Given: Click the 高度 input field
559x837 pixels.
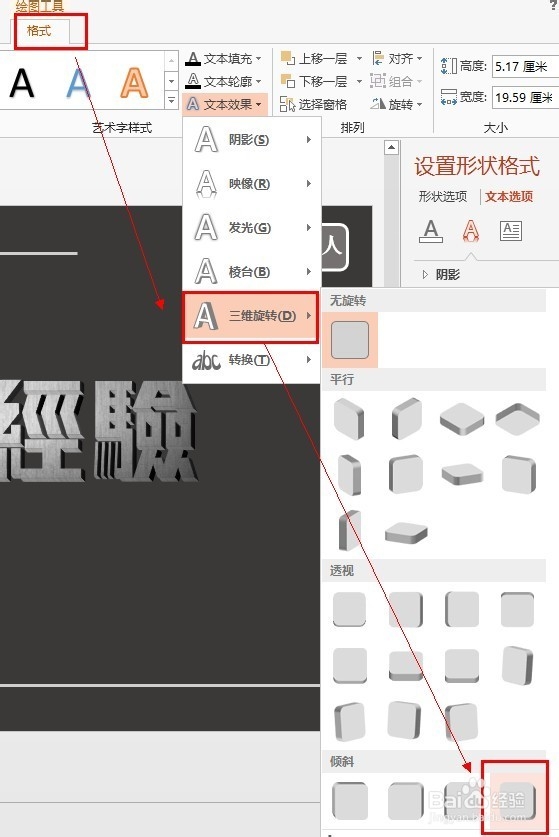Looking at the screenshot, I should click(525, 67).
